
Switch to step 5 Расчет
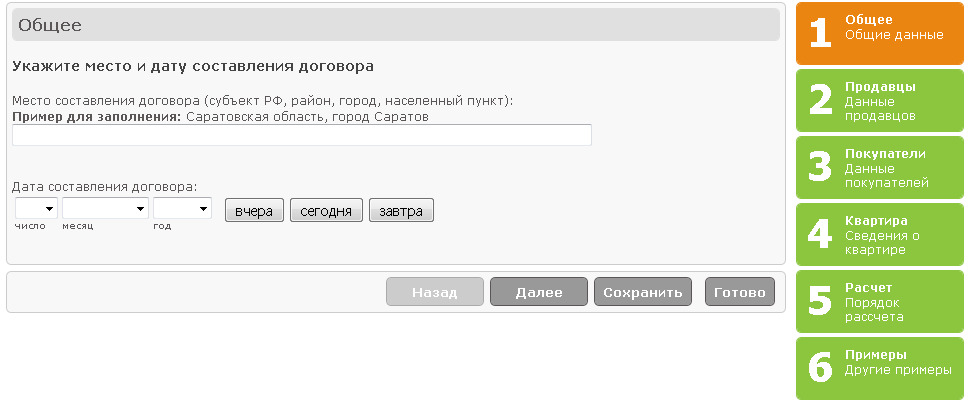tap(880, 301)
